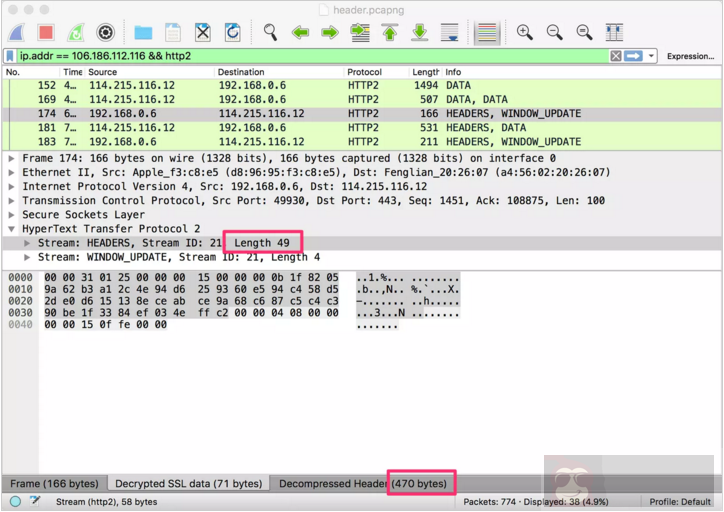Stop the running capture with red square
The image size is (724, 512).
[46, 33]
